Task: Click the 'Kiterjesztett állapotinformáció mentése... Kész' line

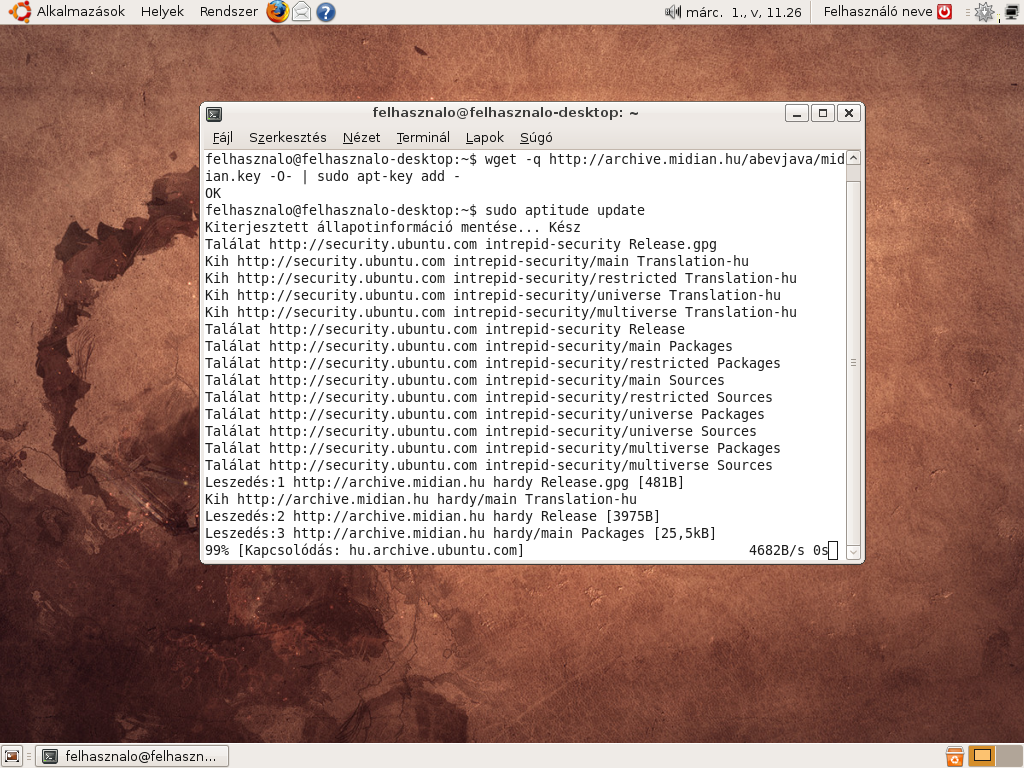Action: point(392,227)
